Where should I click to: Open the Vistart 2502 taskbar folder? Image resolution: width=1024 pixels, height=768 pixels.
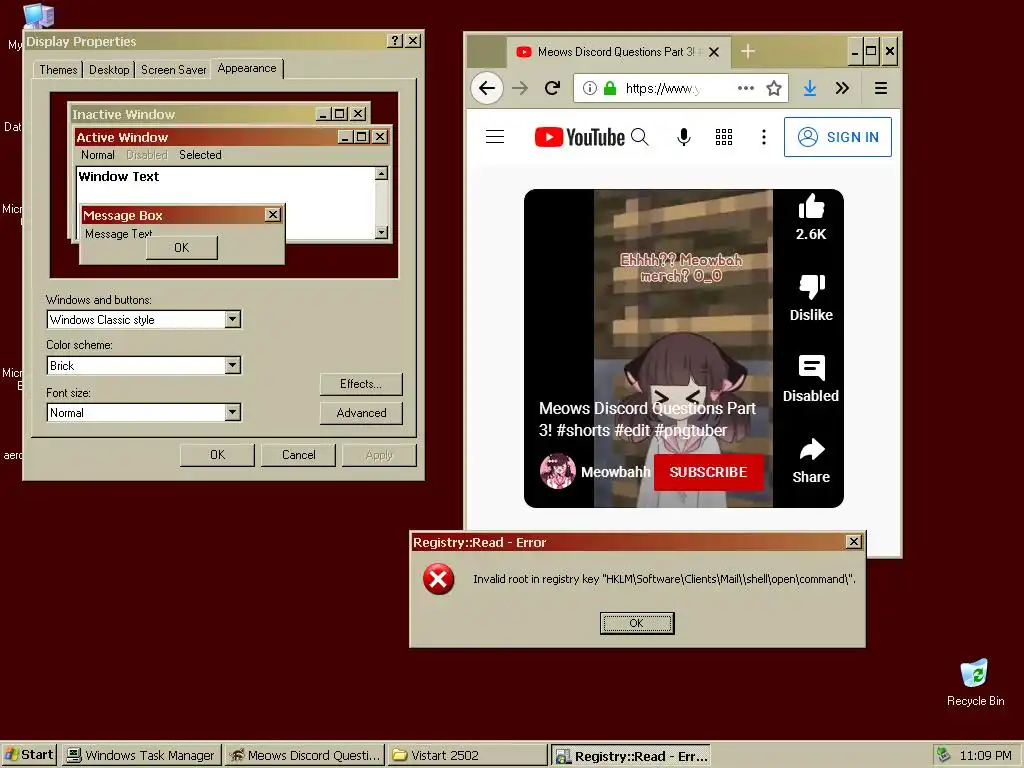(467, 756)
